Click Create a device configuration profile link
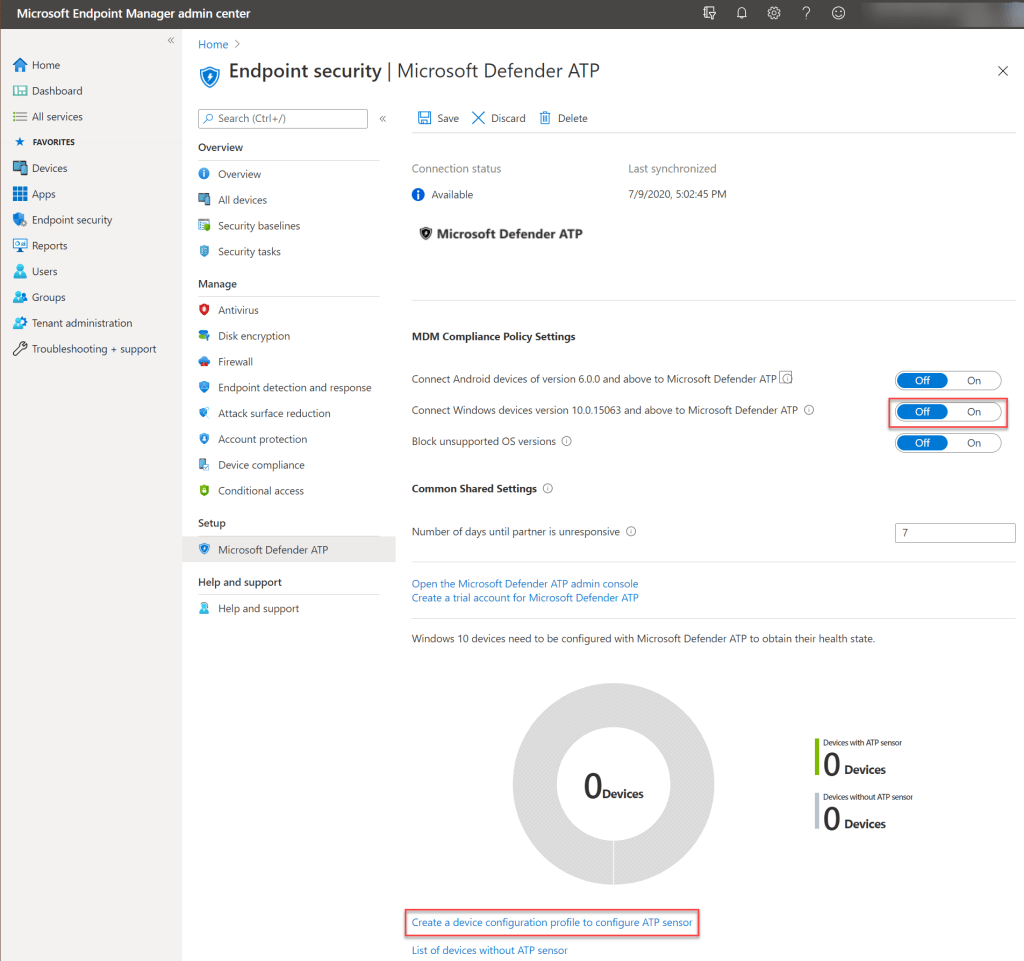Screen dimensions: 1024x961 [551, 922]
